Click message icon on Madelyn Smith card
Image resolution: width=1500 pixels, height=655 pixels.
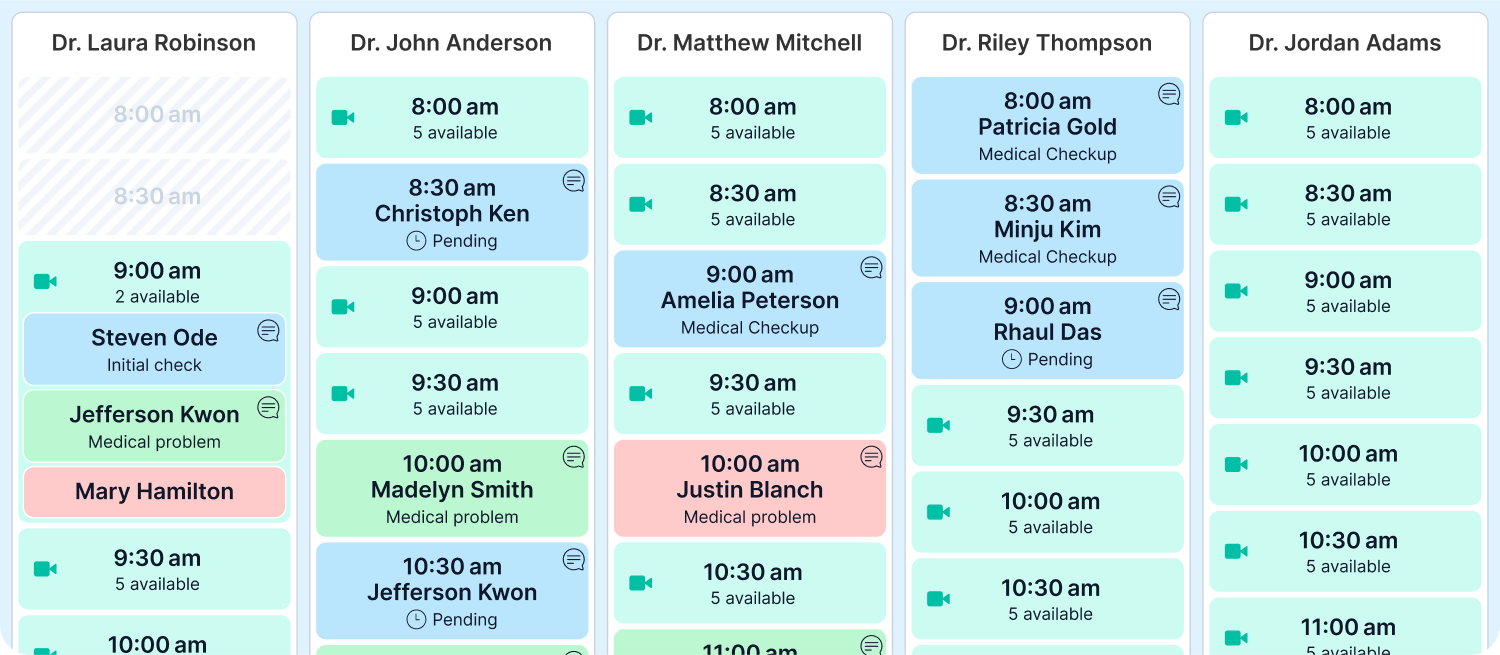coord(573,457)
